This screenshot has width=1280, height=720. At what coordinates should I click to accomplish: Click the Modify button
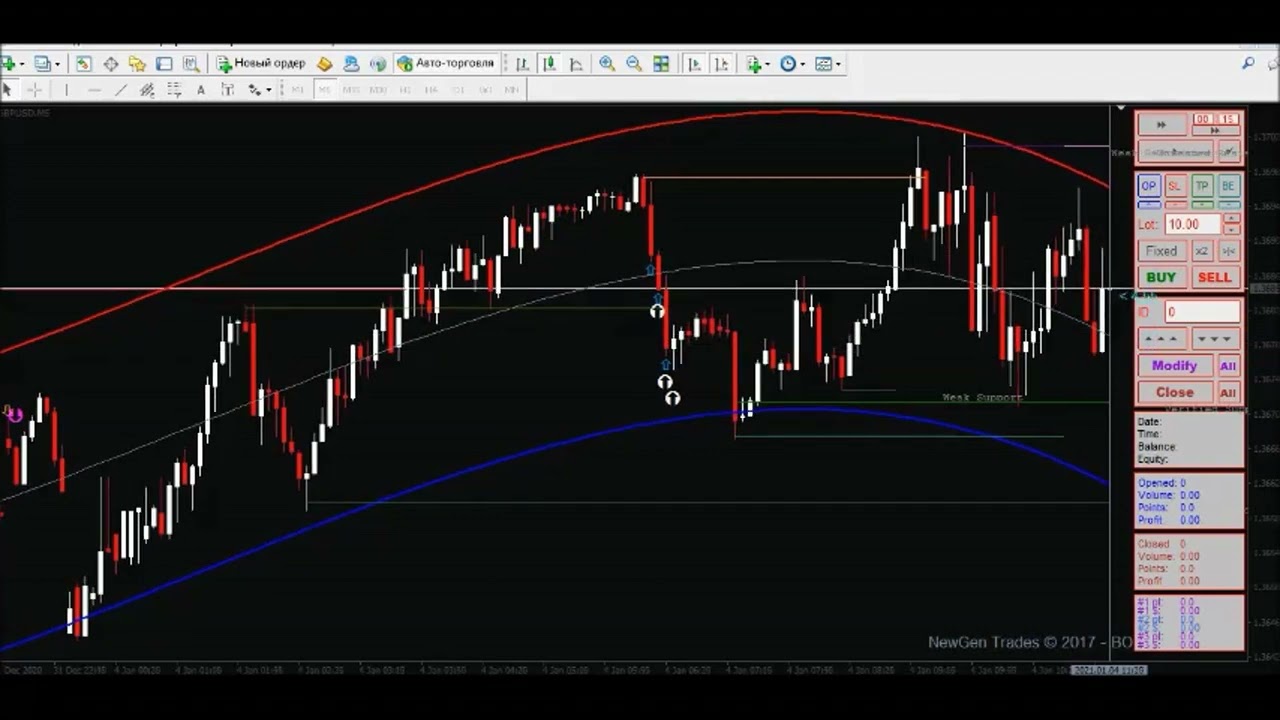tap(1174, 366)
